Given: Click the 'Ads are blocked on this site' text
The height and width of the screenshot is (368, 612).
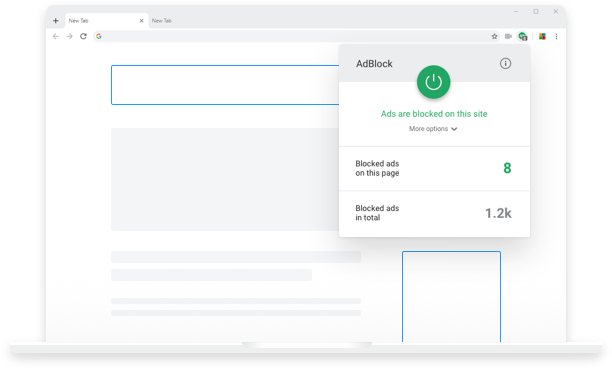Looking at the screenshot, I should [434, 114].
